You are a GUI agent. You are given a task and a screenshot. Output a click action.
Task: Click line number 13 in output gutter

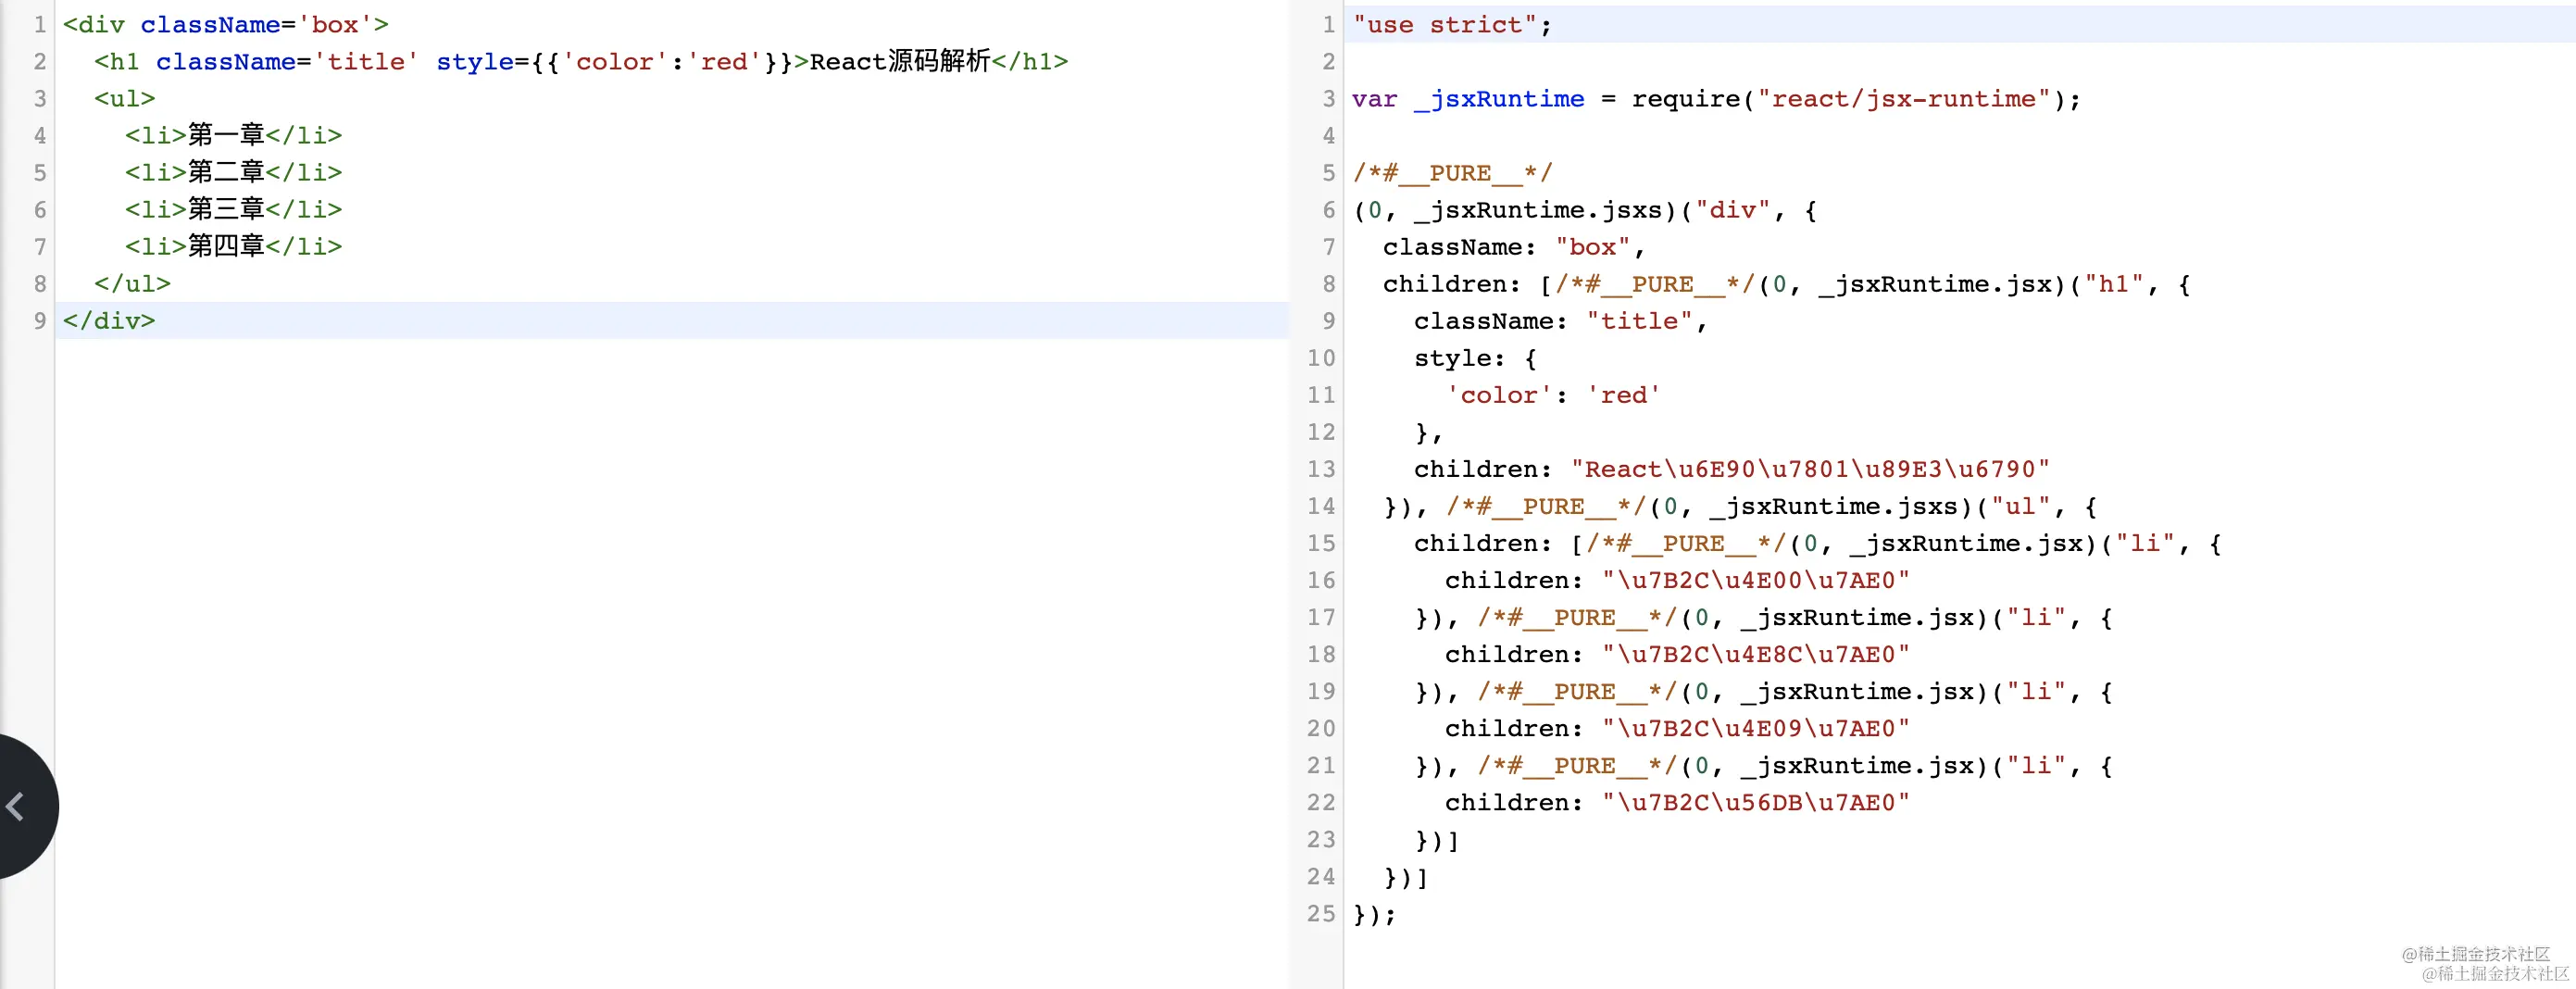click(x=1320, y=468)
